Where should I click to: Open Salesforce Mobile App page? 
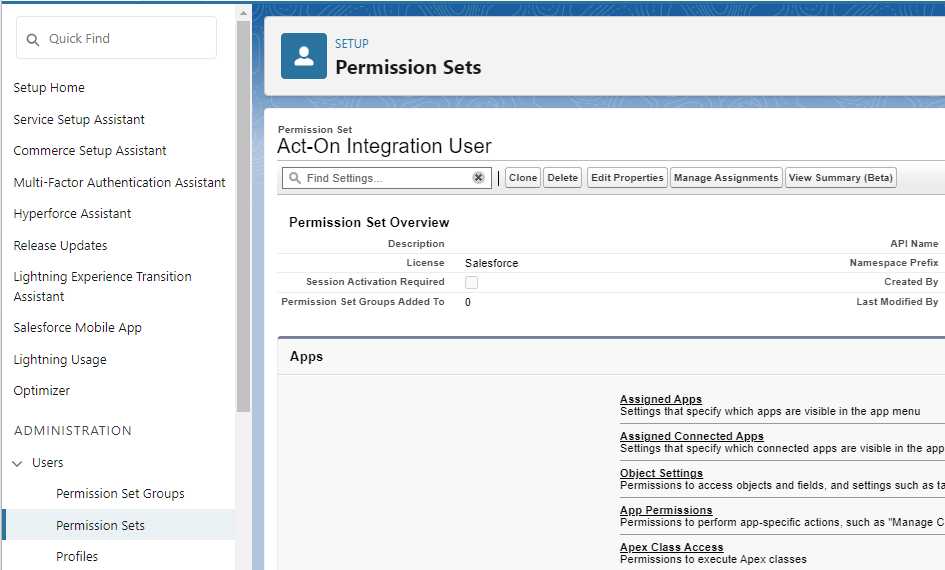point(78,327)
